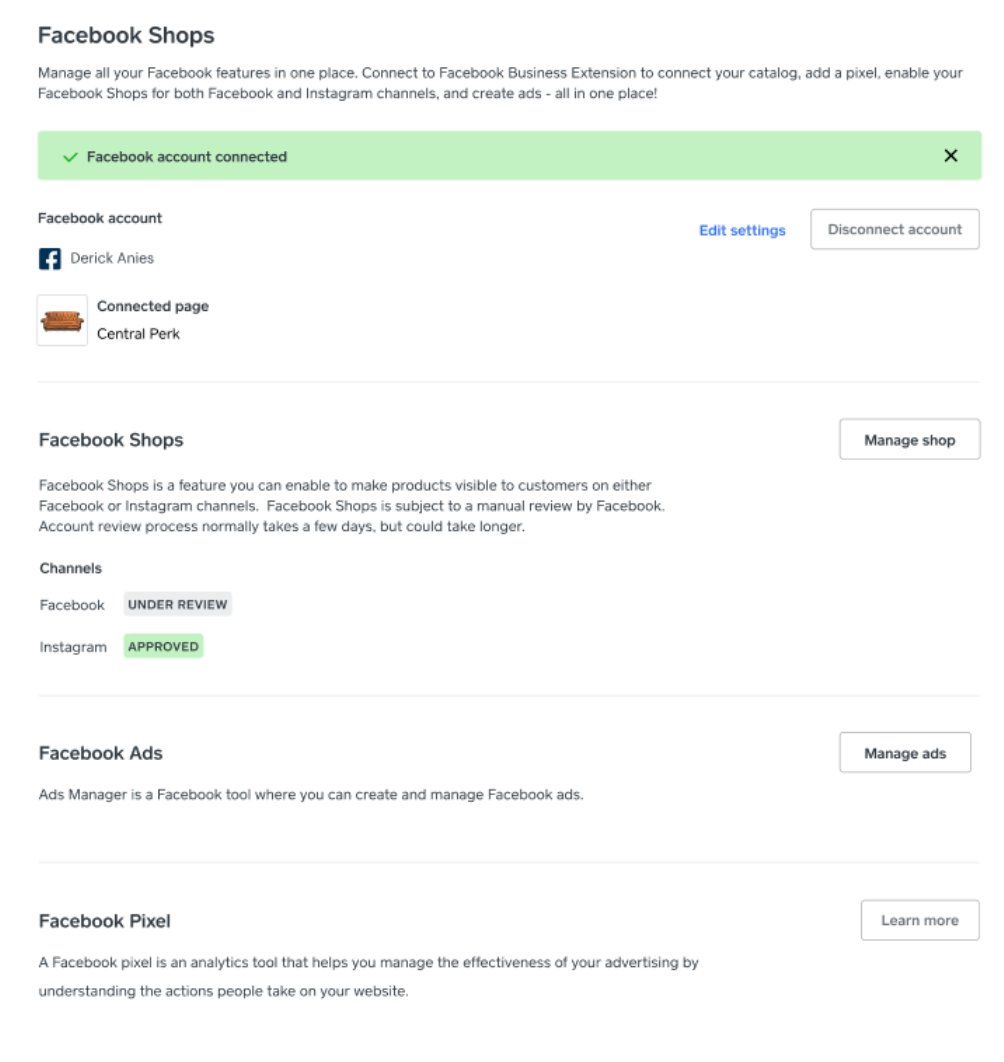Dismiss the Facebook account connected notification
Screen dimensions: 1004x1062
point(950,155)
